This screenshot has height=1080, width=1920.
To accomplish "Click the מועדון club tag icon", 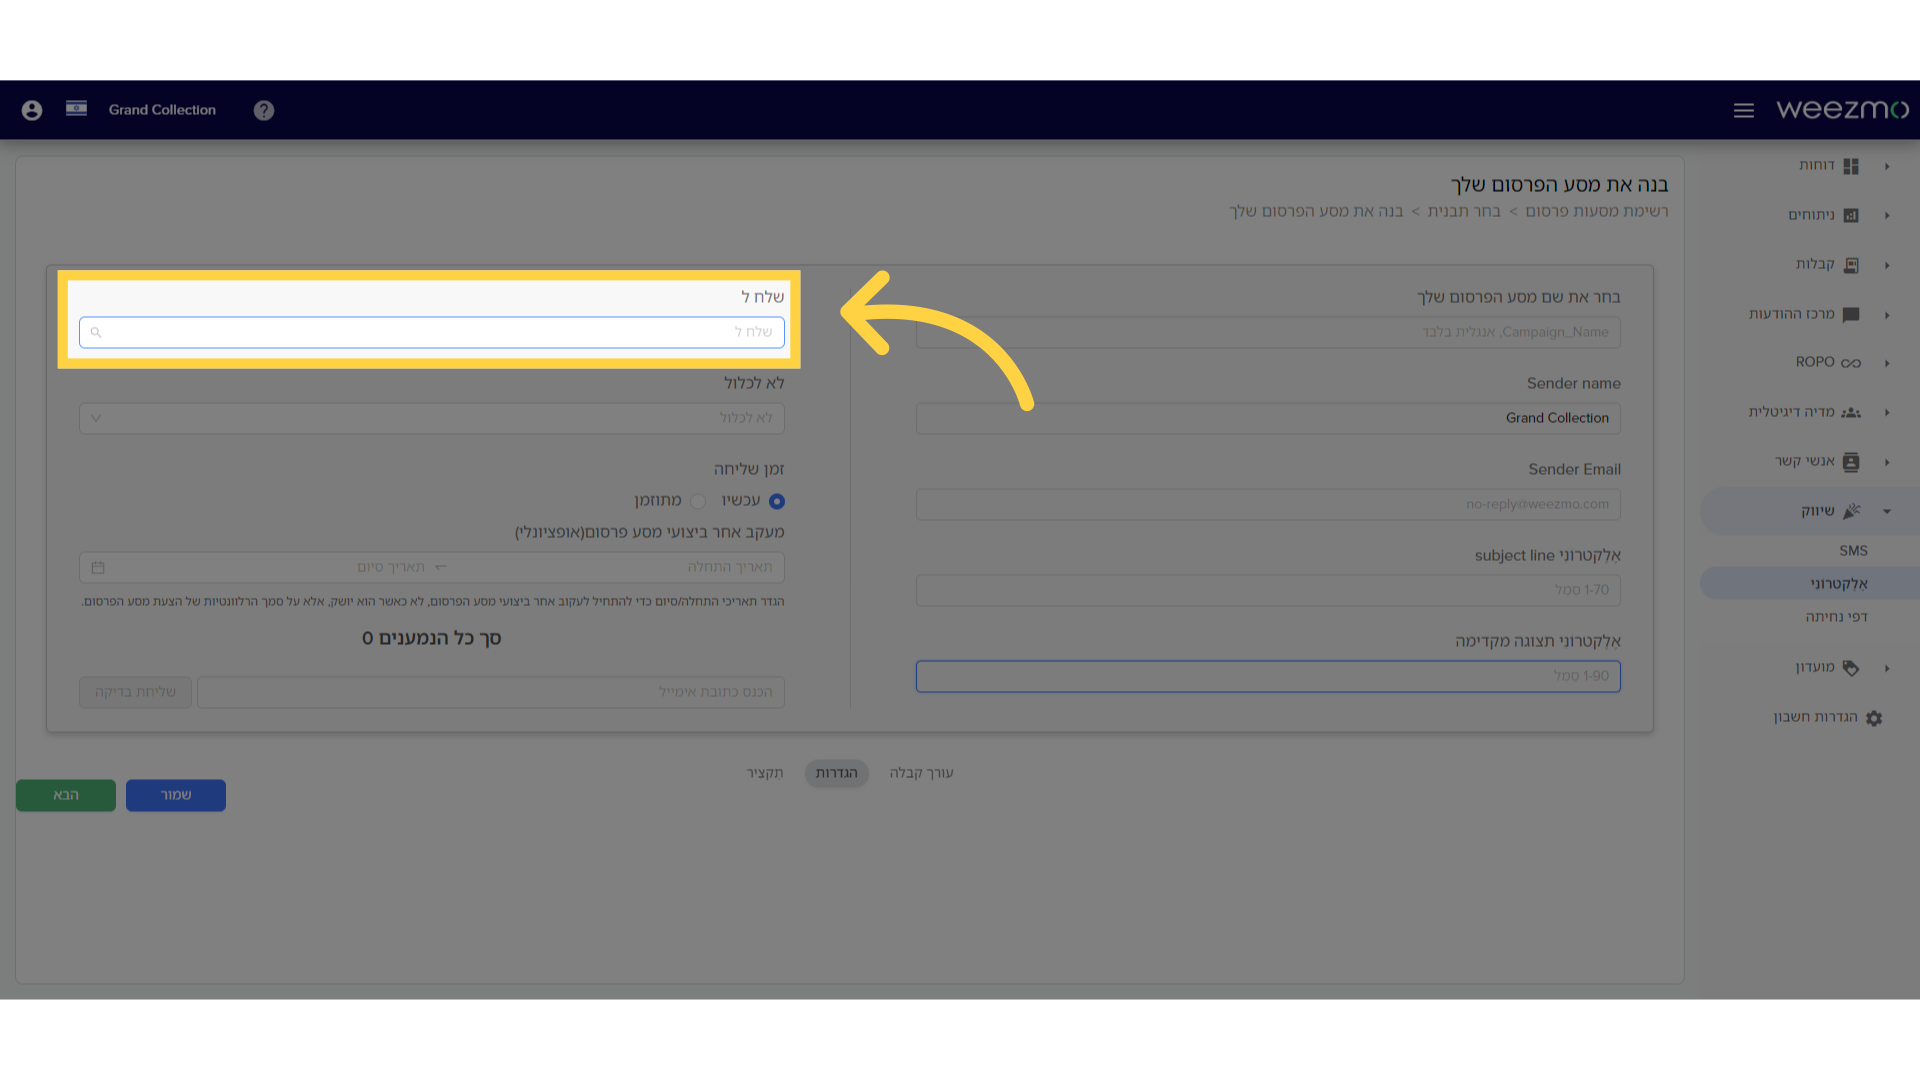I will (1851, 668).
